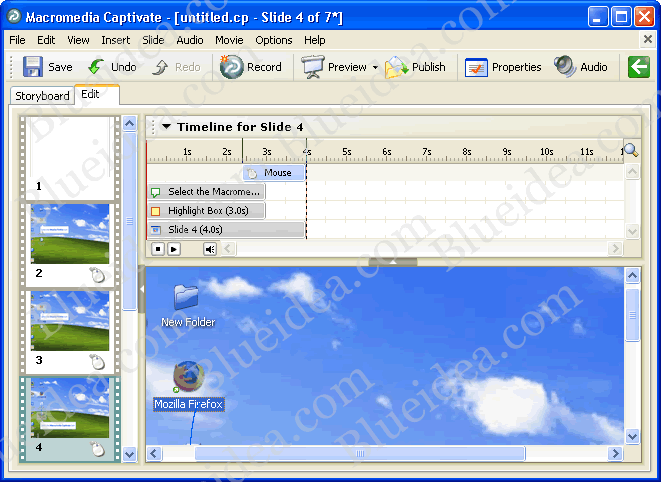The width and height of the screenshot is (661, 482).
Task: Click the greyed Redo toolbar button
Action: pos(176,67)
